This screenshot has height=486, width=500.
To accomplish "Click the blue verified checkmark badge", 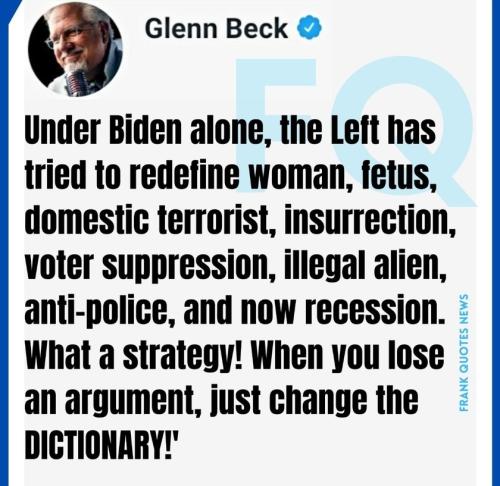I will tap(309, 28).
